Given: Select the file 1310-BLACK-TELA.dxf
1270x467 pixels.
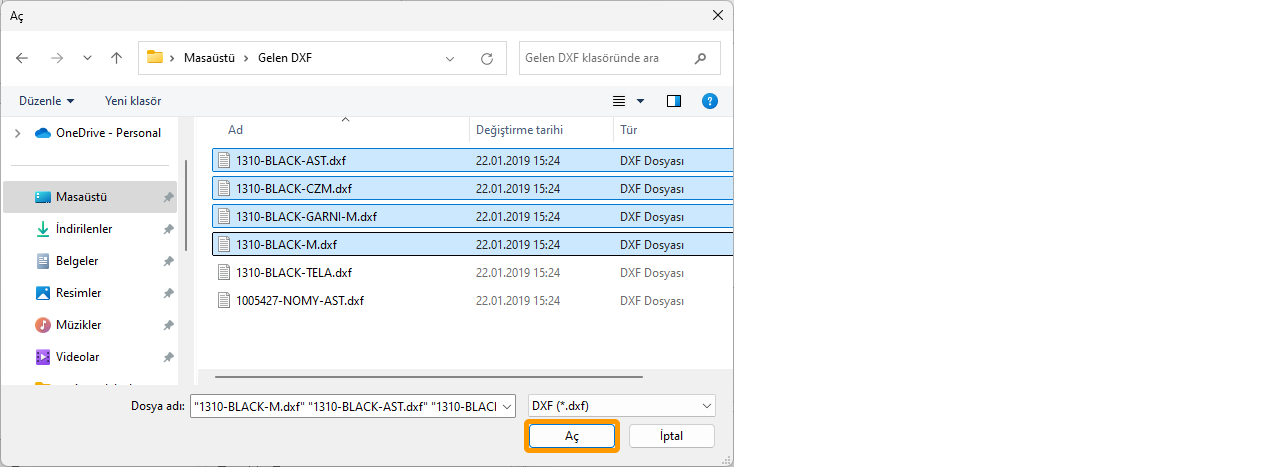Looking at the screenshot, I should click(x=293, y=272).
